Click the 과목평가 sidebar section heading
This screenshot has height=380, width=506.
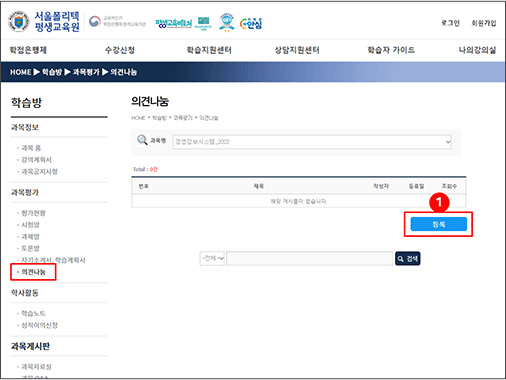(25, 192)
